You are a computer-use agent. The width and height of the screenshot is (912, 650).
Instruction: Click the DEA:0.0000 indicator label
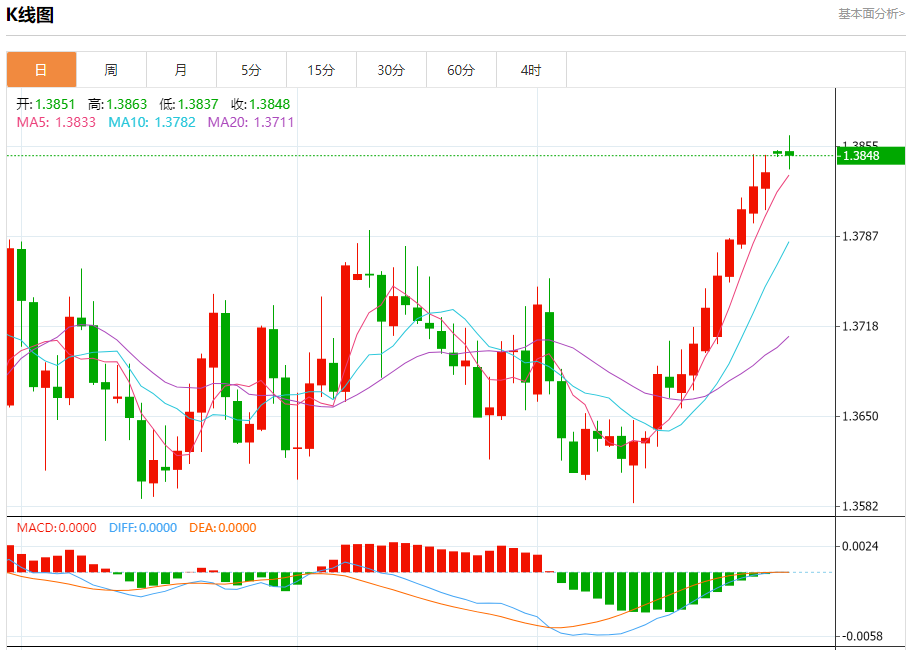tap(223, 527)
